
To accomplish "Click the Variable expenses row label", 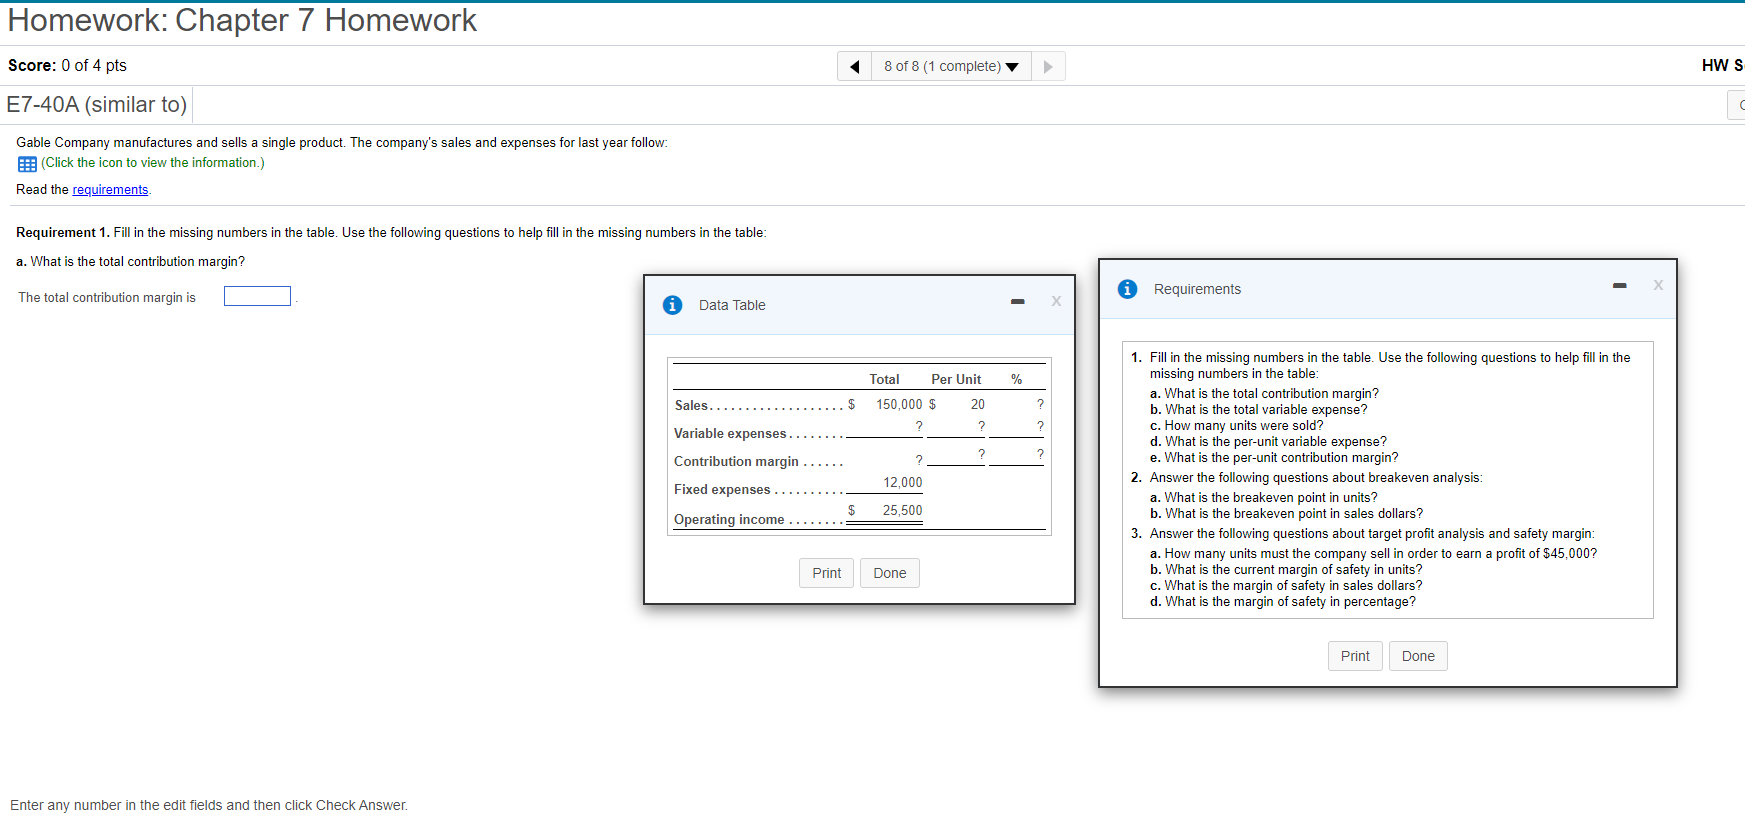I will [x=730, y=434].
